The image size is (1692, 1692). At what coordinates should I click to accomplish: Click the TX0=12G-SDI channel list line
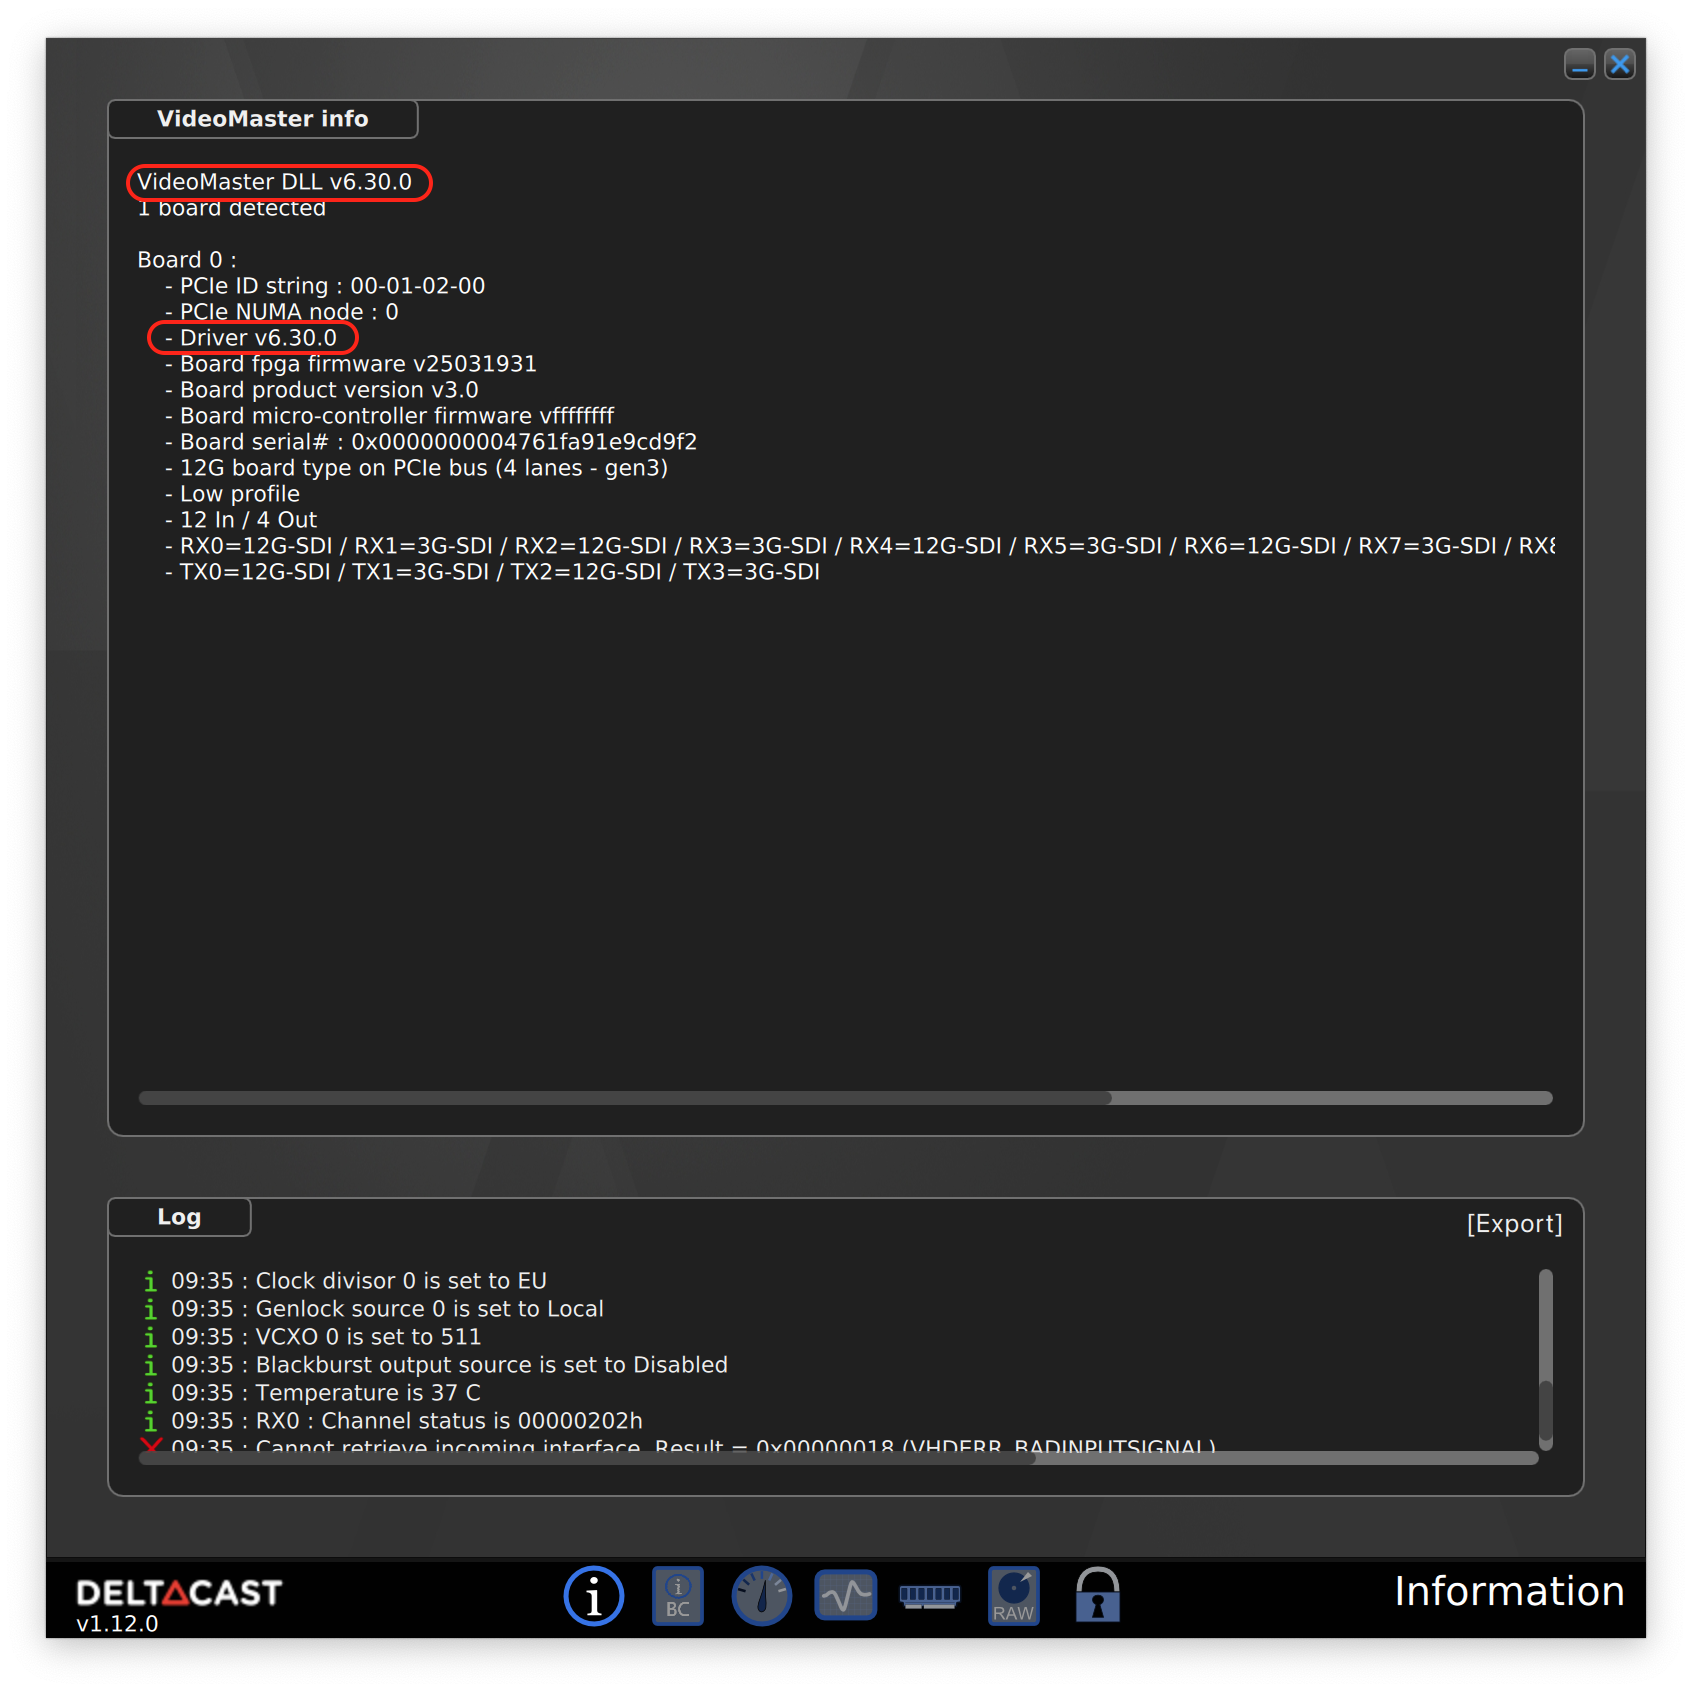(492, 572)
